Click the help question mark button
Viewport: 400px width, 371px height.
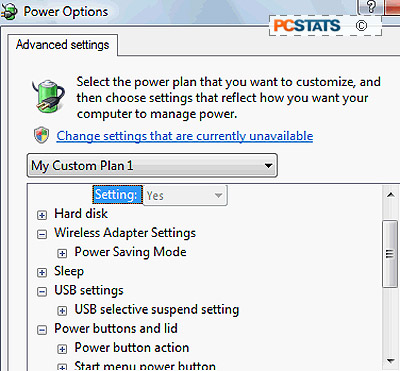click(370, 7)
